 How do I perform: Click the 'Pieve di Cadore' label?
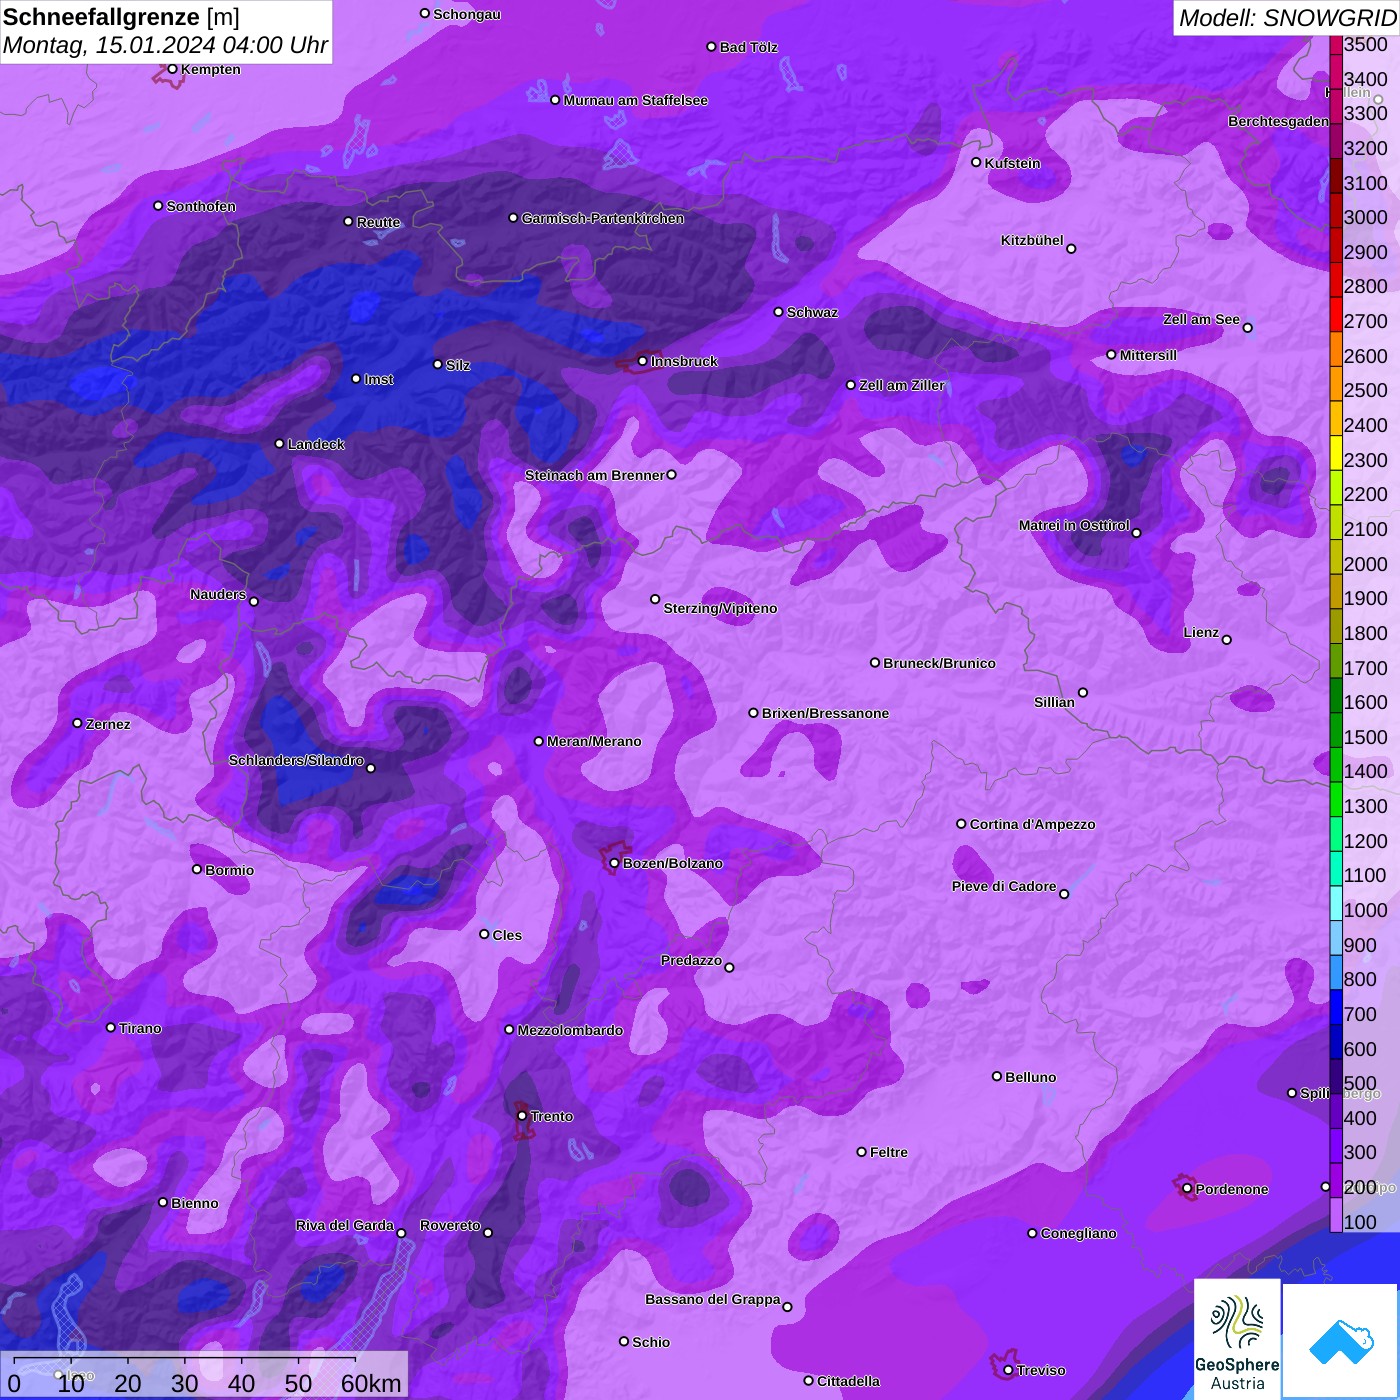tap(1004, 886)
